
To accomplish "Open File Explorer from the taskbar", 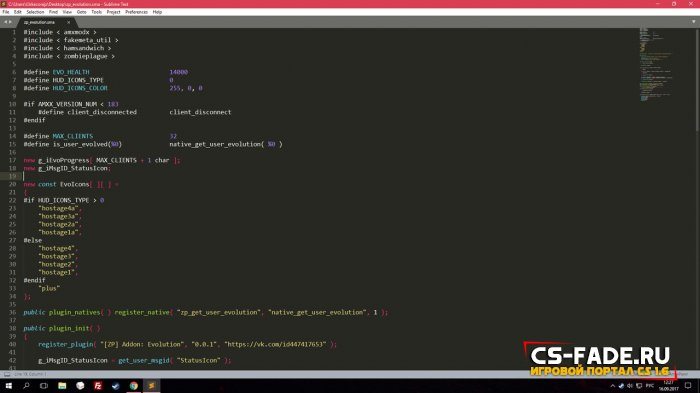I will click(62, 386).
